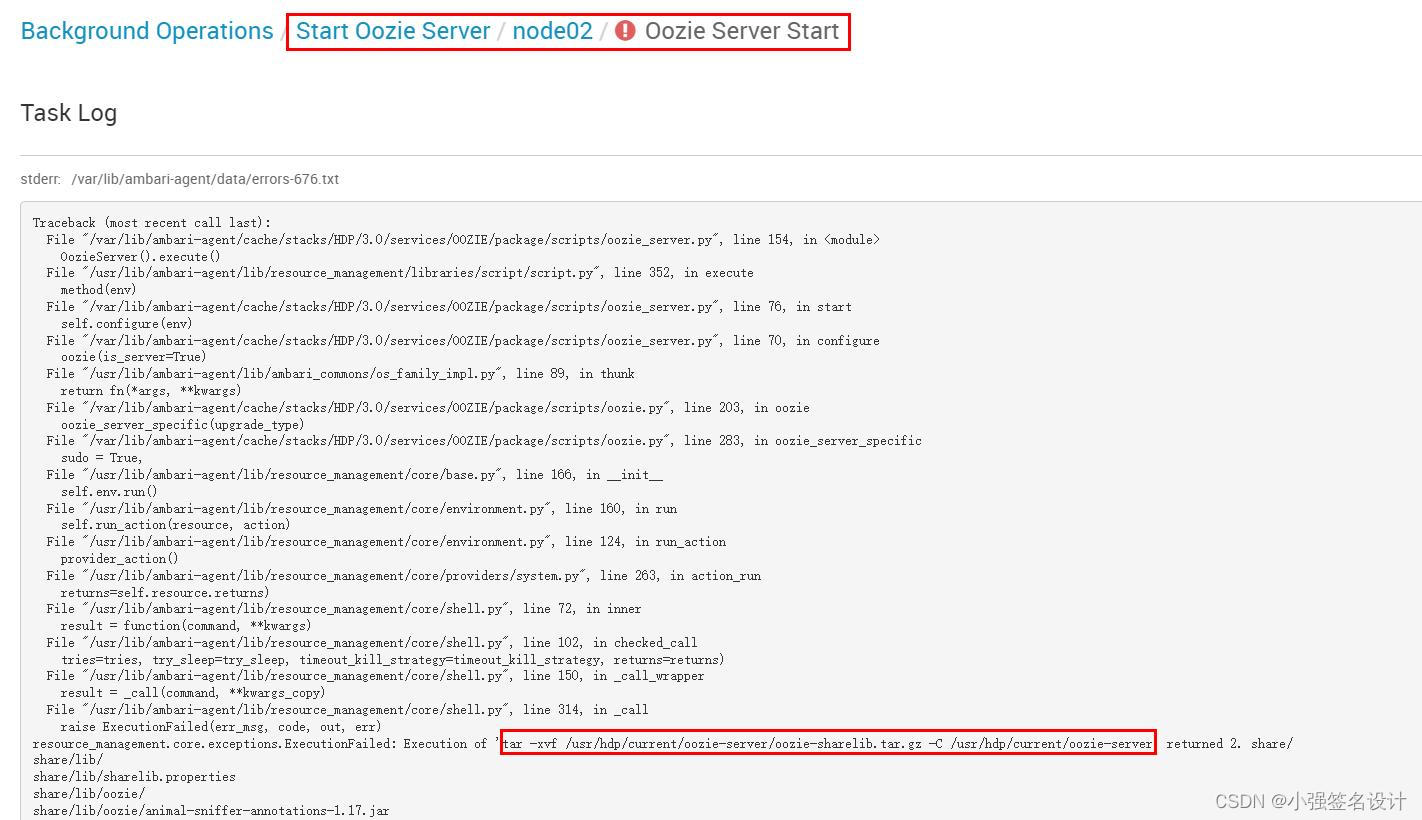Viewport: 1422px width, 820px height.
Task: Click the 'self.run_action(resource, action)' line
Action: point(175,525)
